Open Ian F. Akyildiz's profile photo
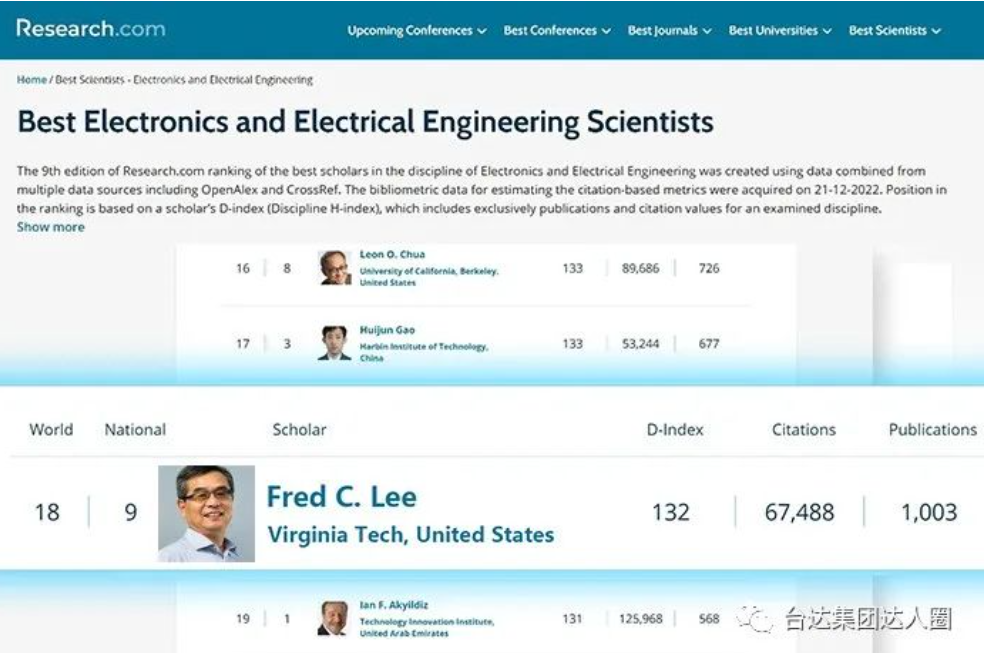The width and height of the screenshot is (990, 653). [x=333, y=618]
